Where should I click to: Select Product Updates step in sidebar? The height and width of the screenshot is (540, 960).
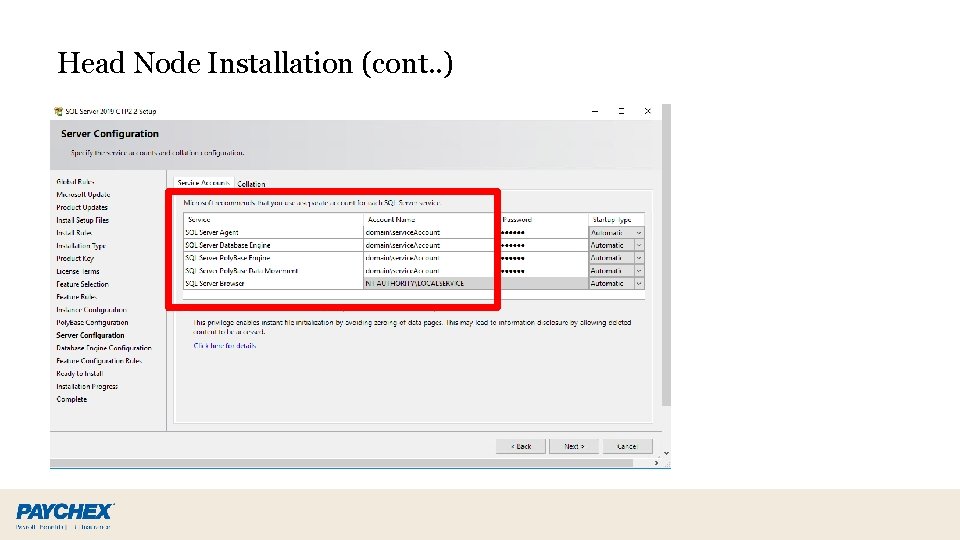(82, 208)
